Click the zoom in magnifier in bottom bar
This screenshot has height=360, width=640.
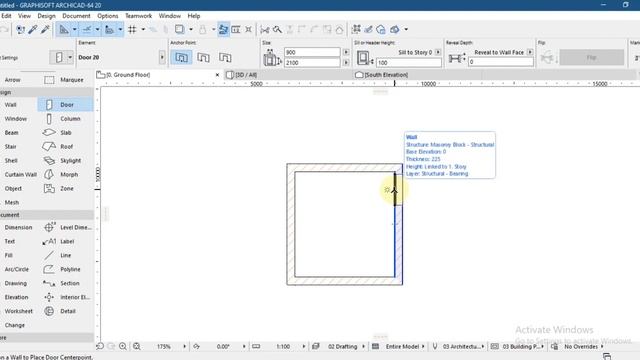(x=123, y=346)
